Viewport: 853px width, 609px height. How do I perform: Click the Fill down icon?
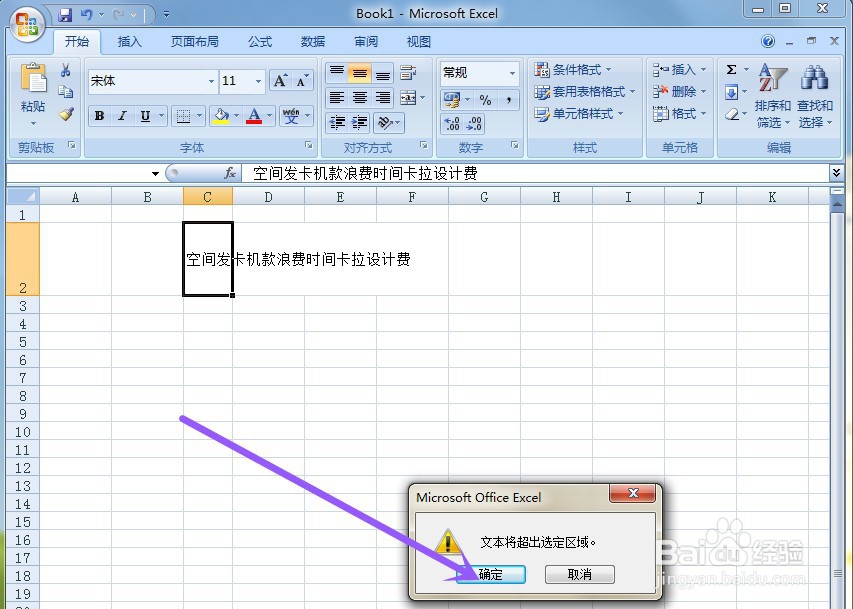[732, 92]
